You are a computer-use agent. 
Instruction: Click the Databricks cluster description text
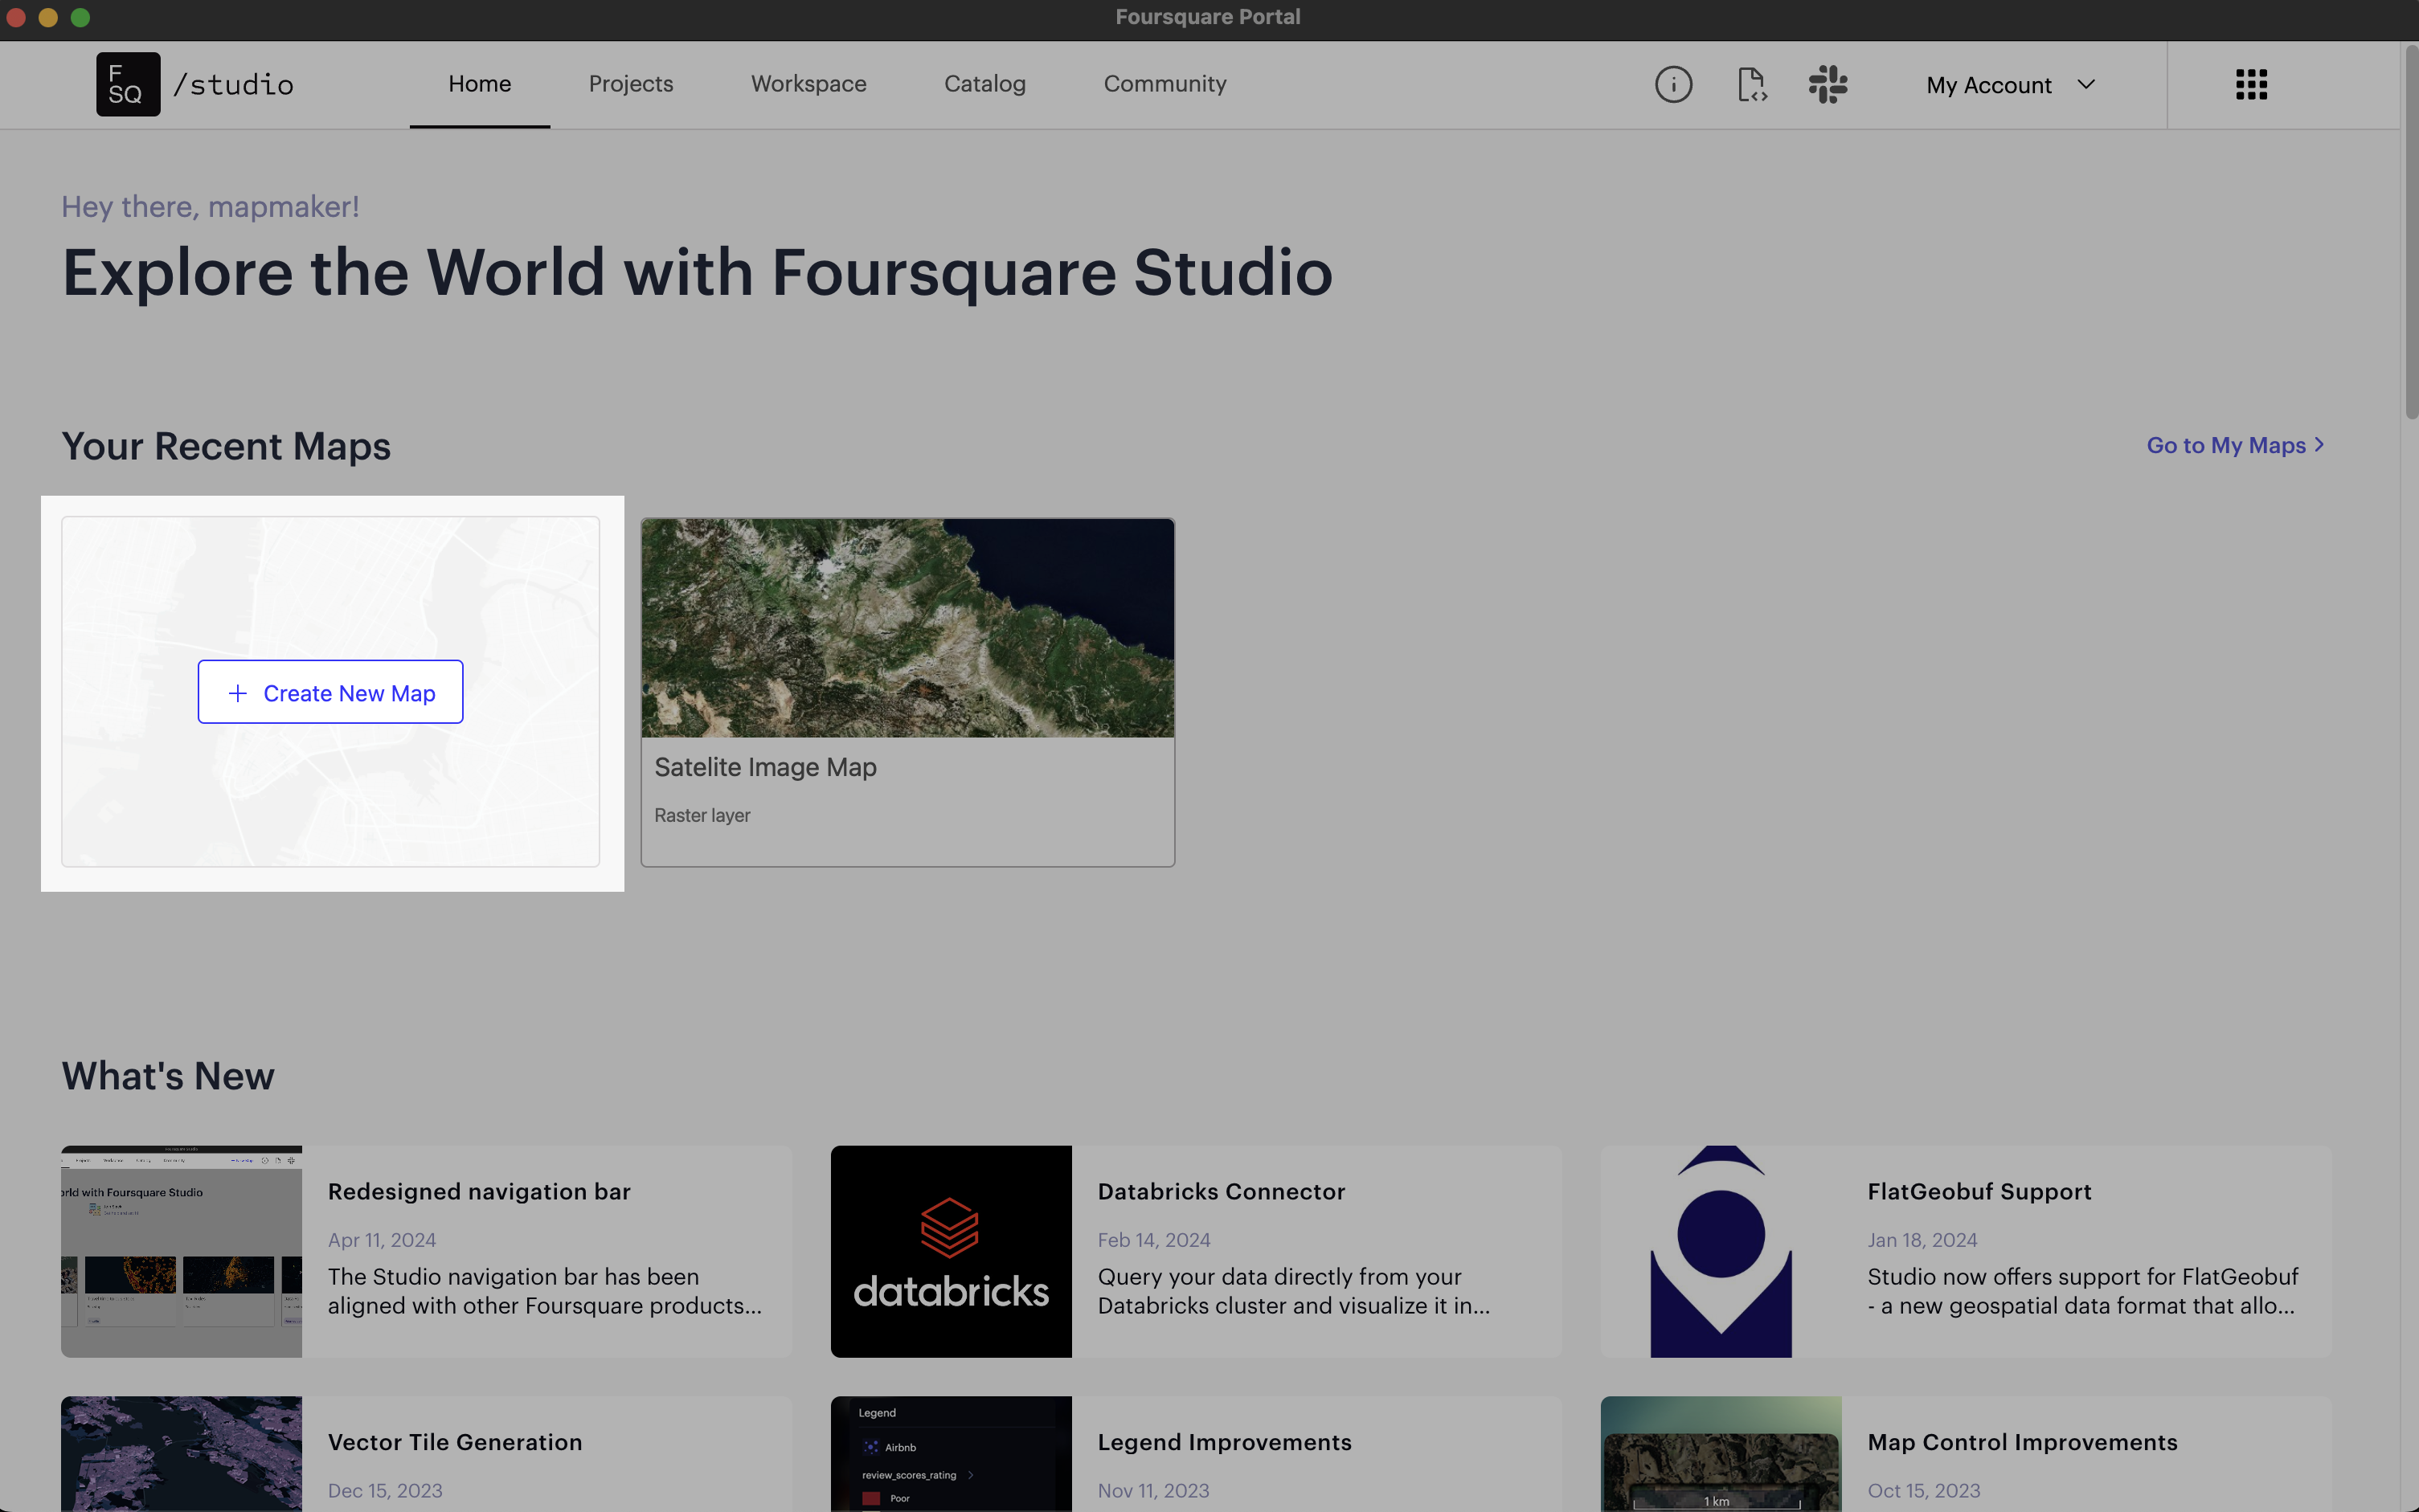point(1294,1291)
